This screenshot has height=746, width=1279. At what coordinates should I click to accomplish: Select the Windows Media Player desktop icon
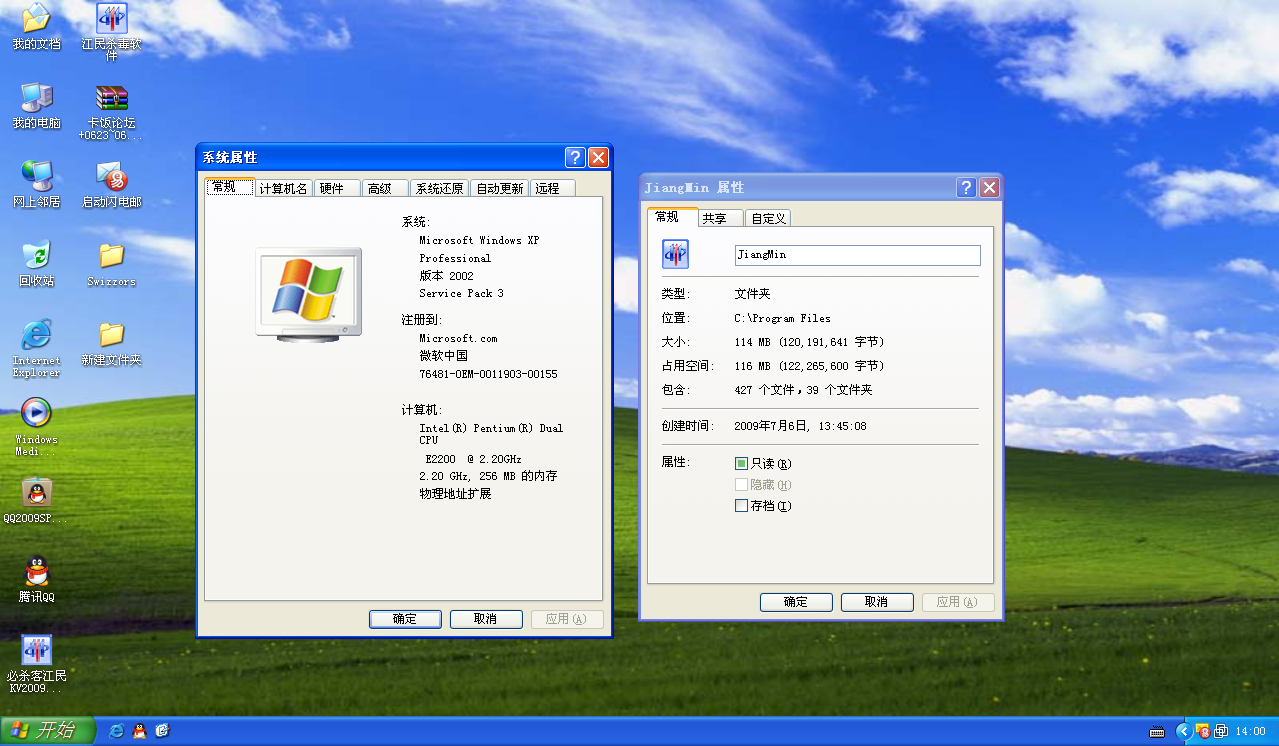[36, 426]
